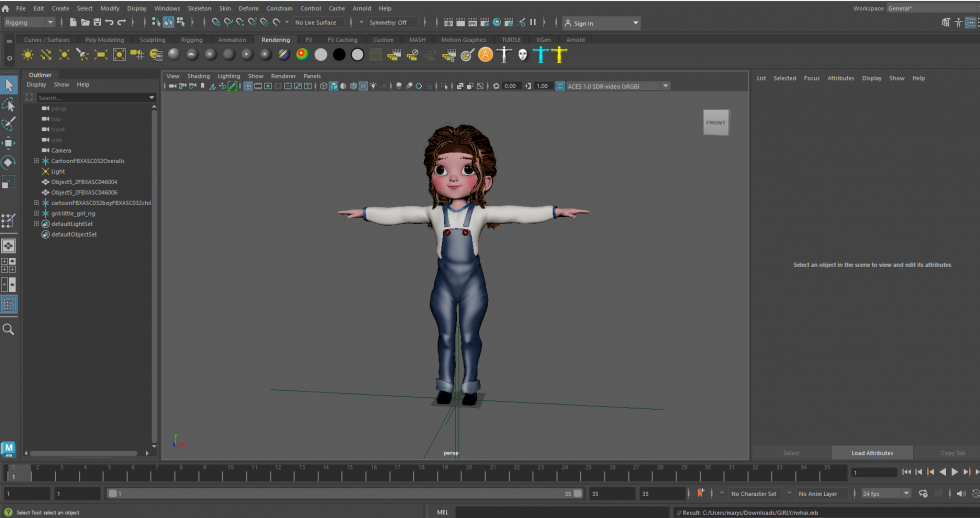
Task: Open the ACES 1.0 SDR-video view transform dropdown
Action: pos(618,86)
